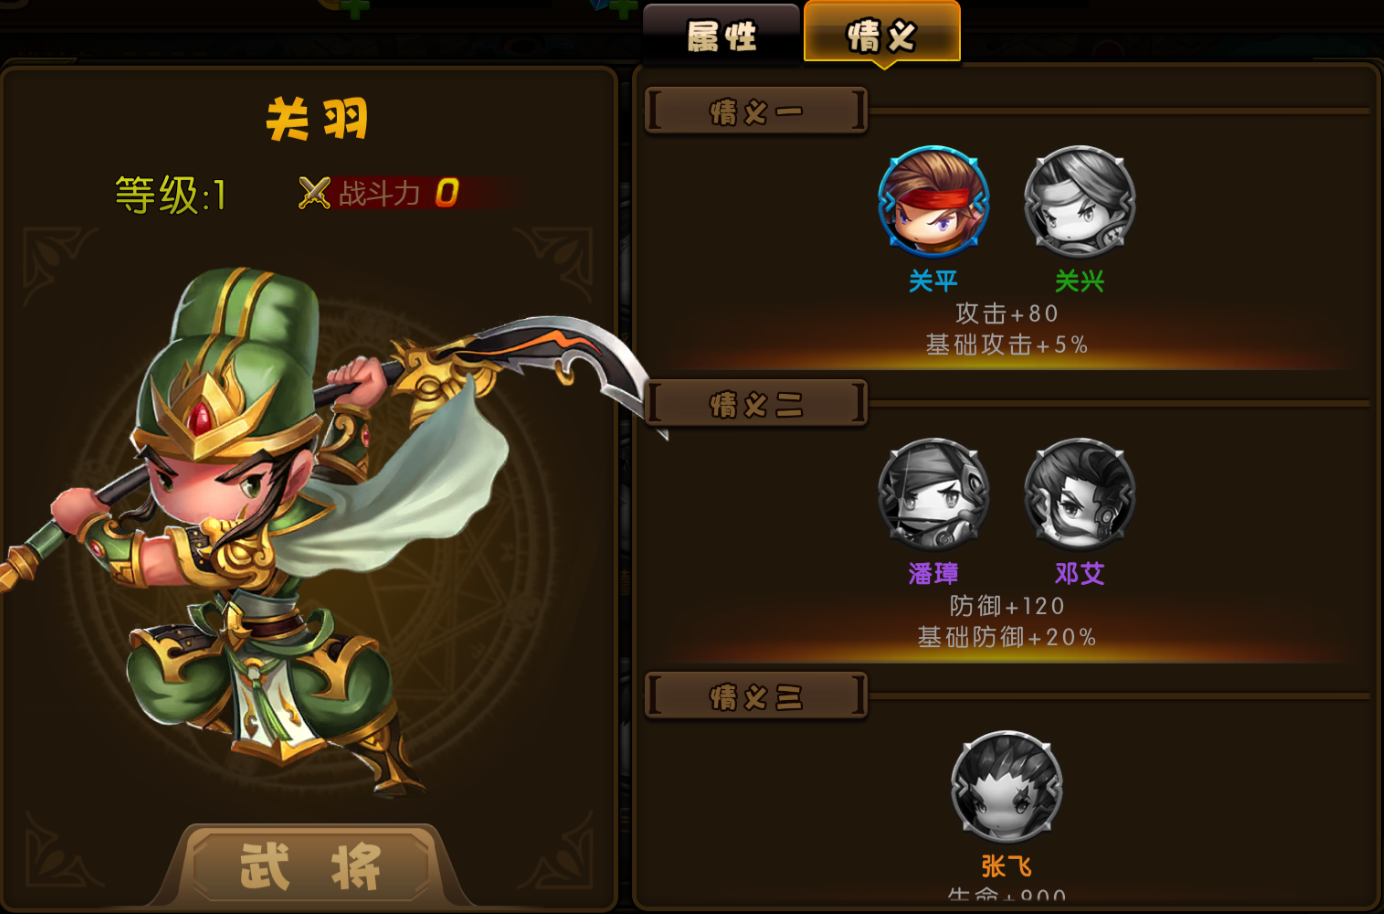Select the 关兴 greyed hero portrait
Viewport: 1384px width, 914px height.
click(x=1079, y=201)
